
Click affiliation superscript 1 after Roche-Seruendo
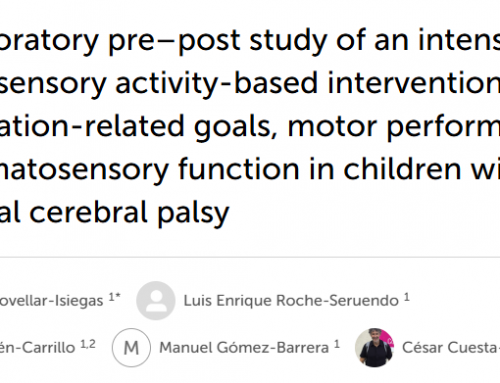[407, 297]
